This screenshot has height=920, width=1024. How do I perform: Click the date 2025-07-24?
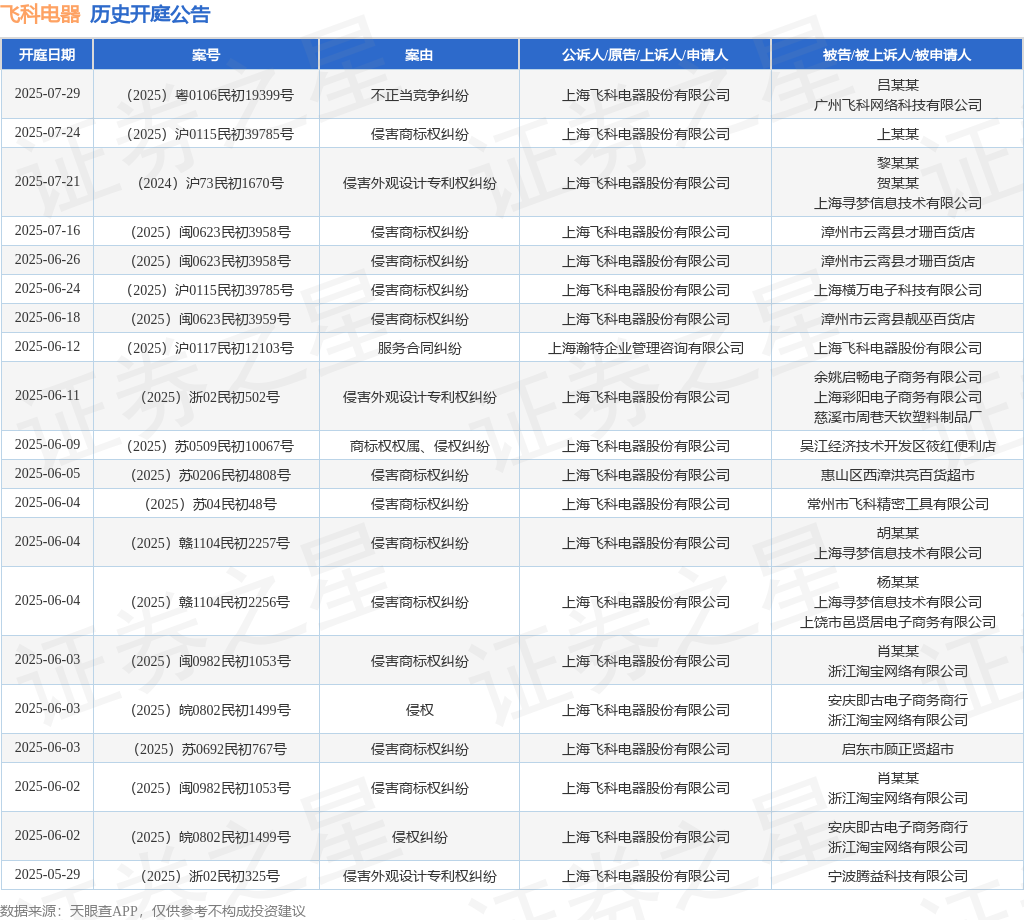coord(48,133)
